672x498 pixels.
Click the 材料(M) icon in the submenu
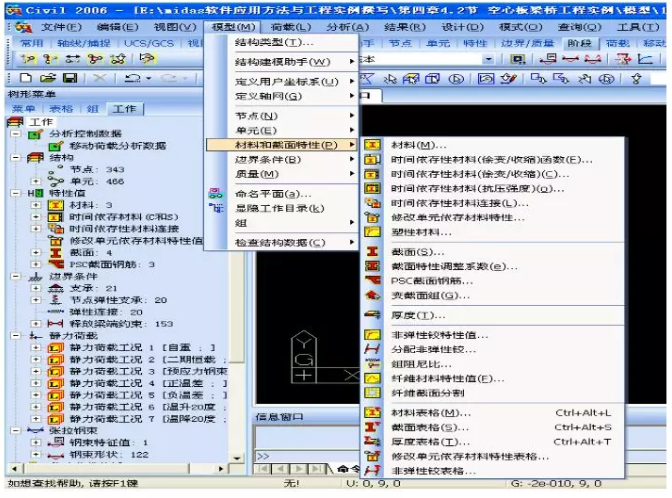click(372, 145)
